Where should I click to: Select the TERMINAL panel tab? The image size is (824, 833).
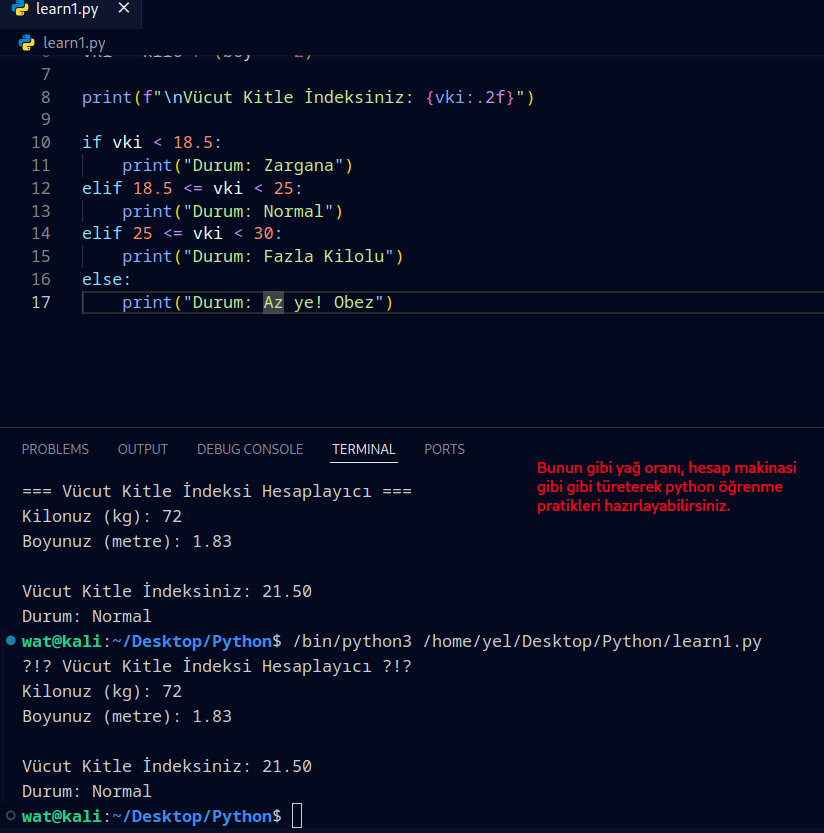tap(364, 449)
